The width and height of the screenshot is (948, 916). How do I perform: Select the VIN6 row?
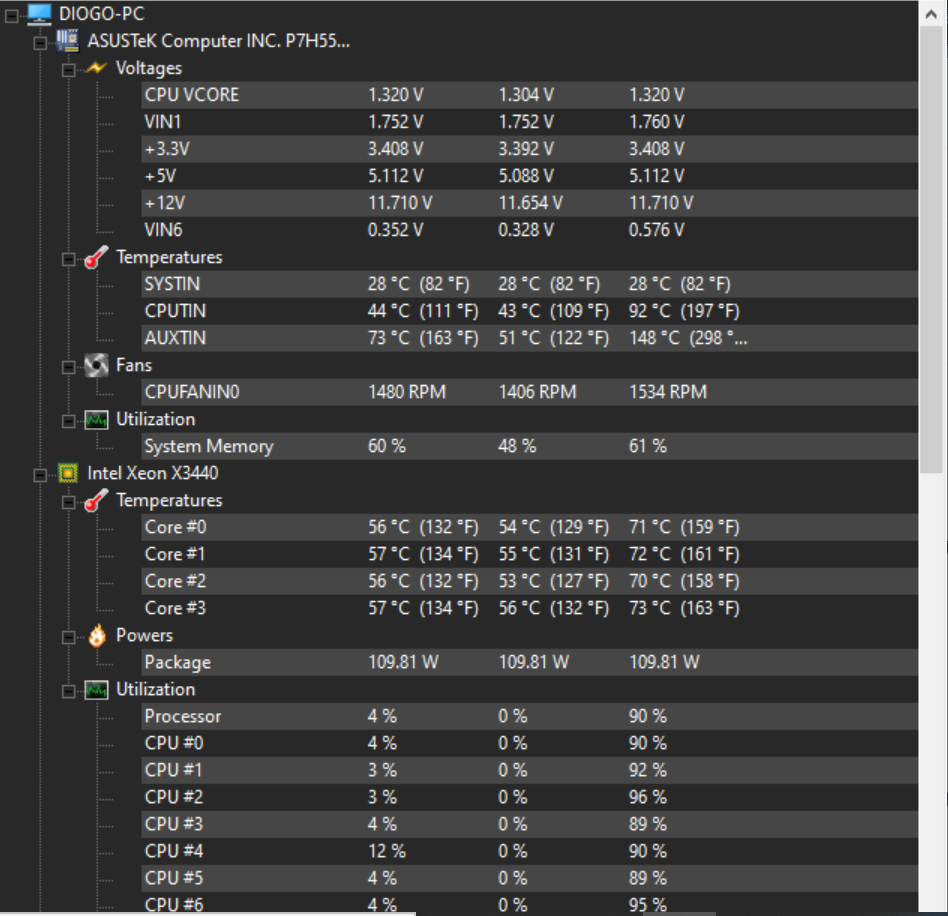click(530, 230)
